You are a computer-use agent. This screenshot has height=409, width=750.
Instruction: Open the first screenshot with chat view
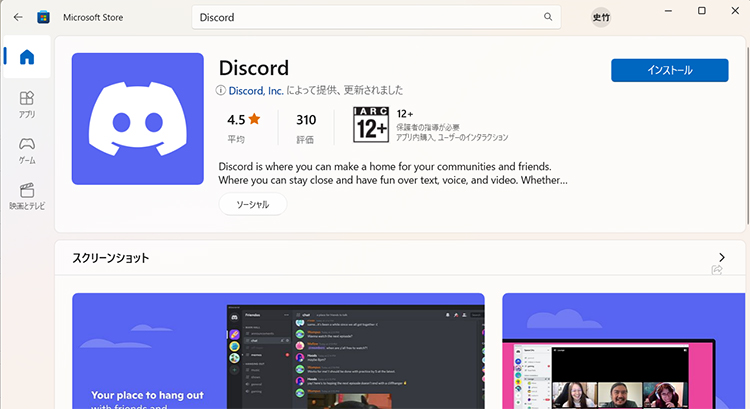(278, 351)
